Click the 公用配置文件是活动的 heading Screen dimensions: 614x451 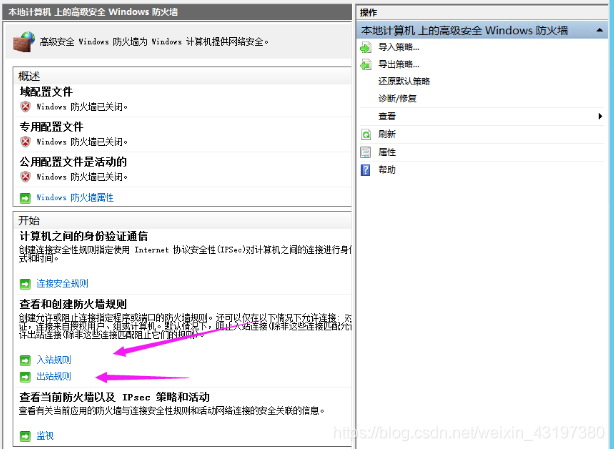[x=73, y=162]
